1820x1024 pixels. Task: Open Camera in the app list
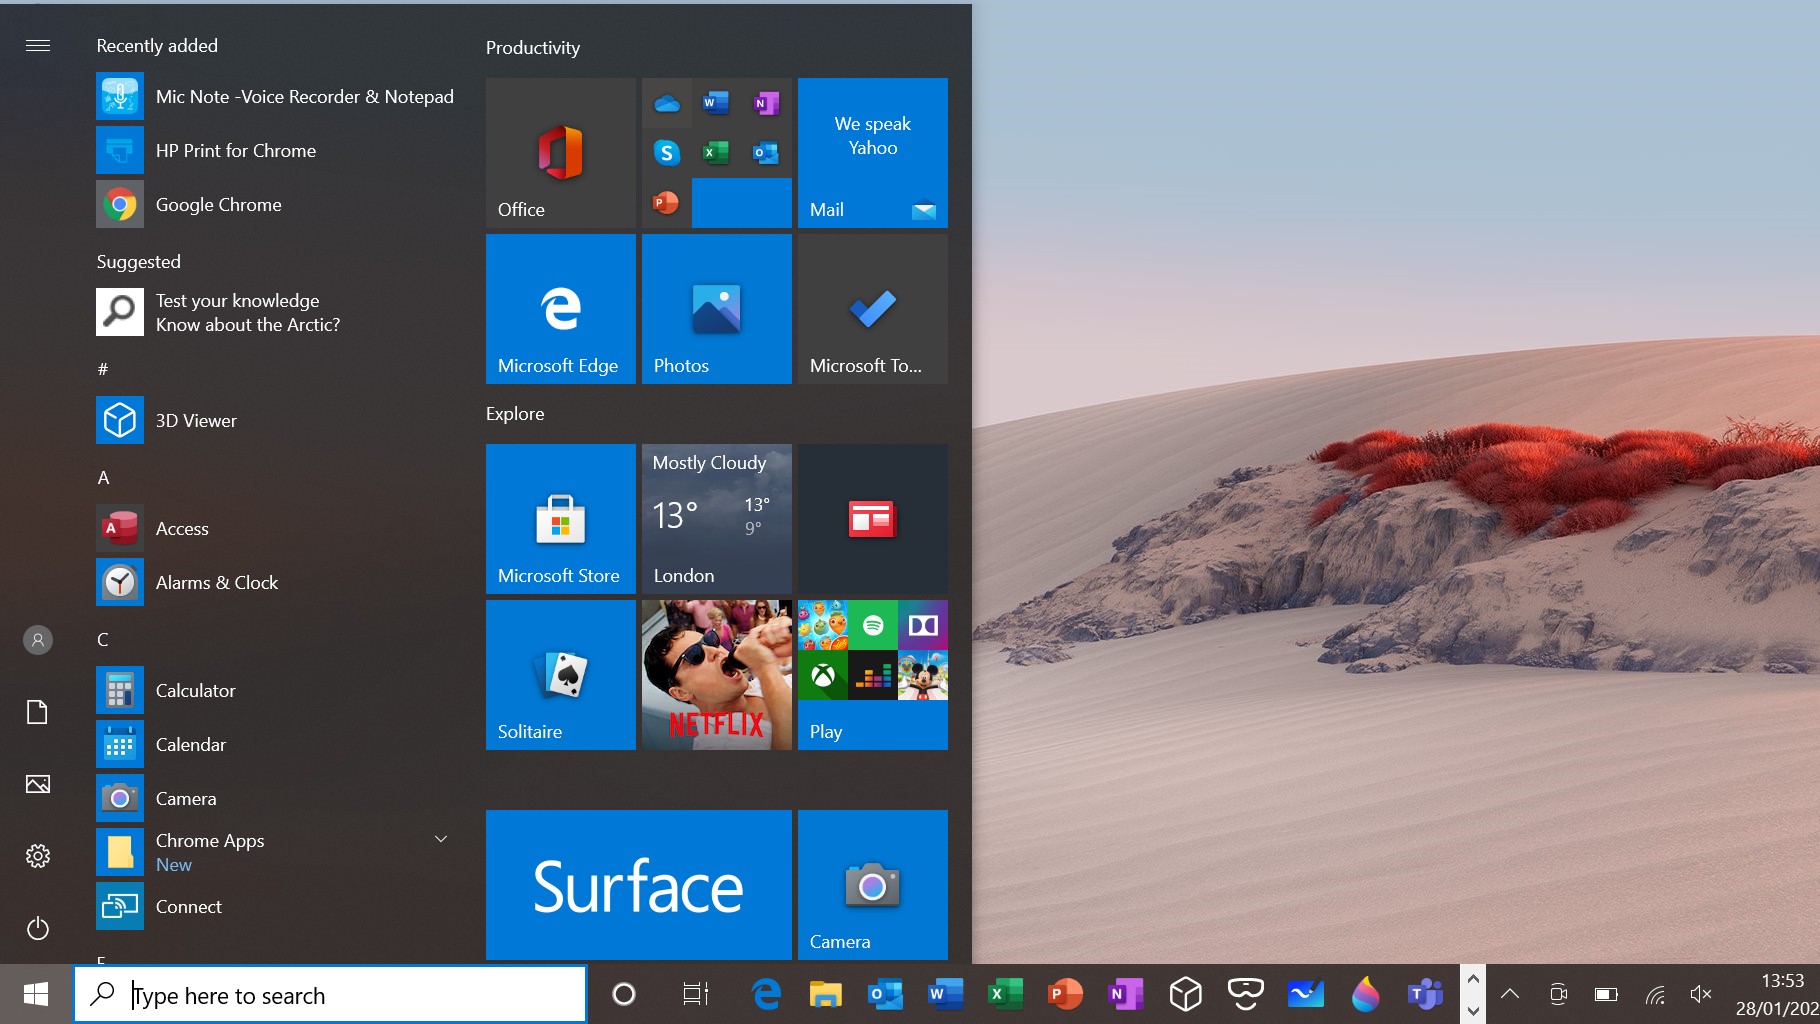(x=276, y=799)
